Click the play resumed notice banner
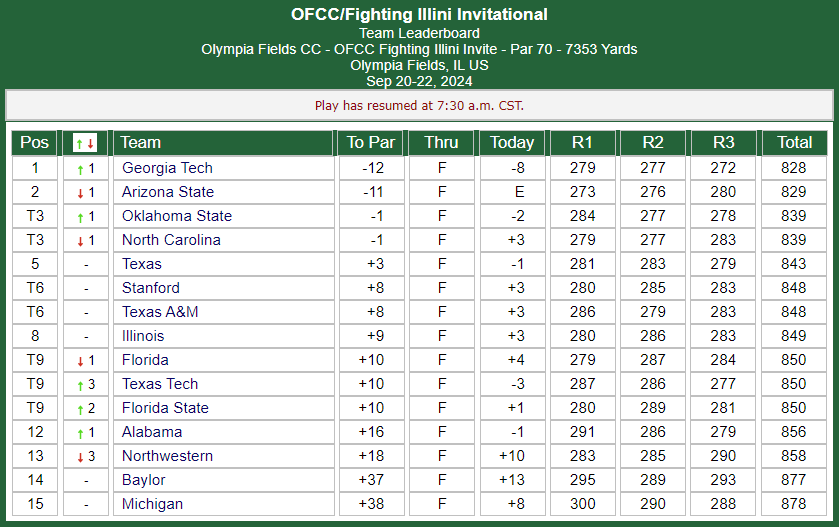839x527 pixels. (x=420, y=105)
